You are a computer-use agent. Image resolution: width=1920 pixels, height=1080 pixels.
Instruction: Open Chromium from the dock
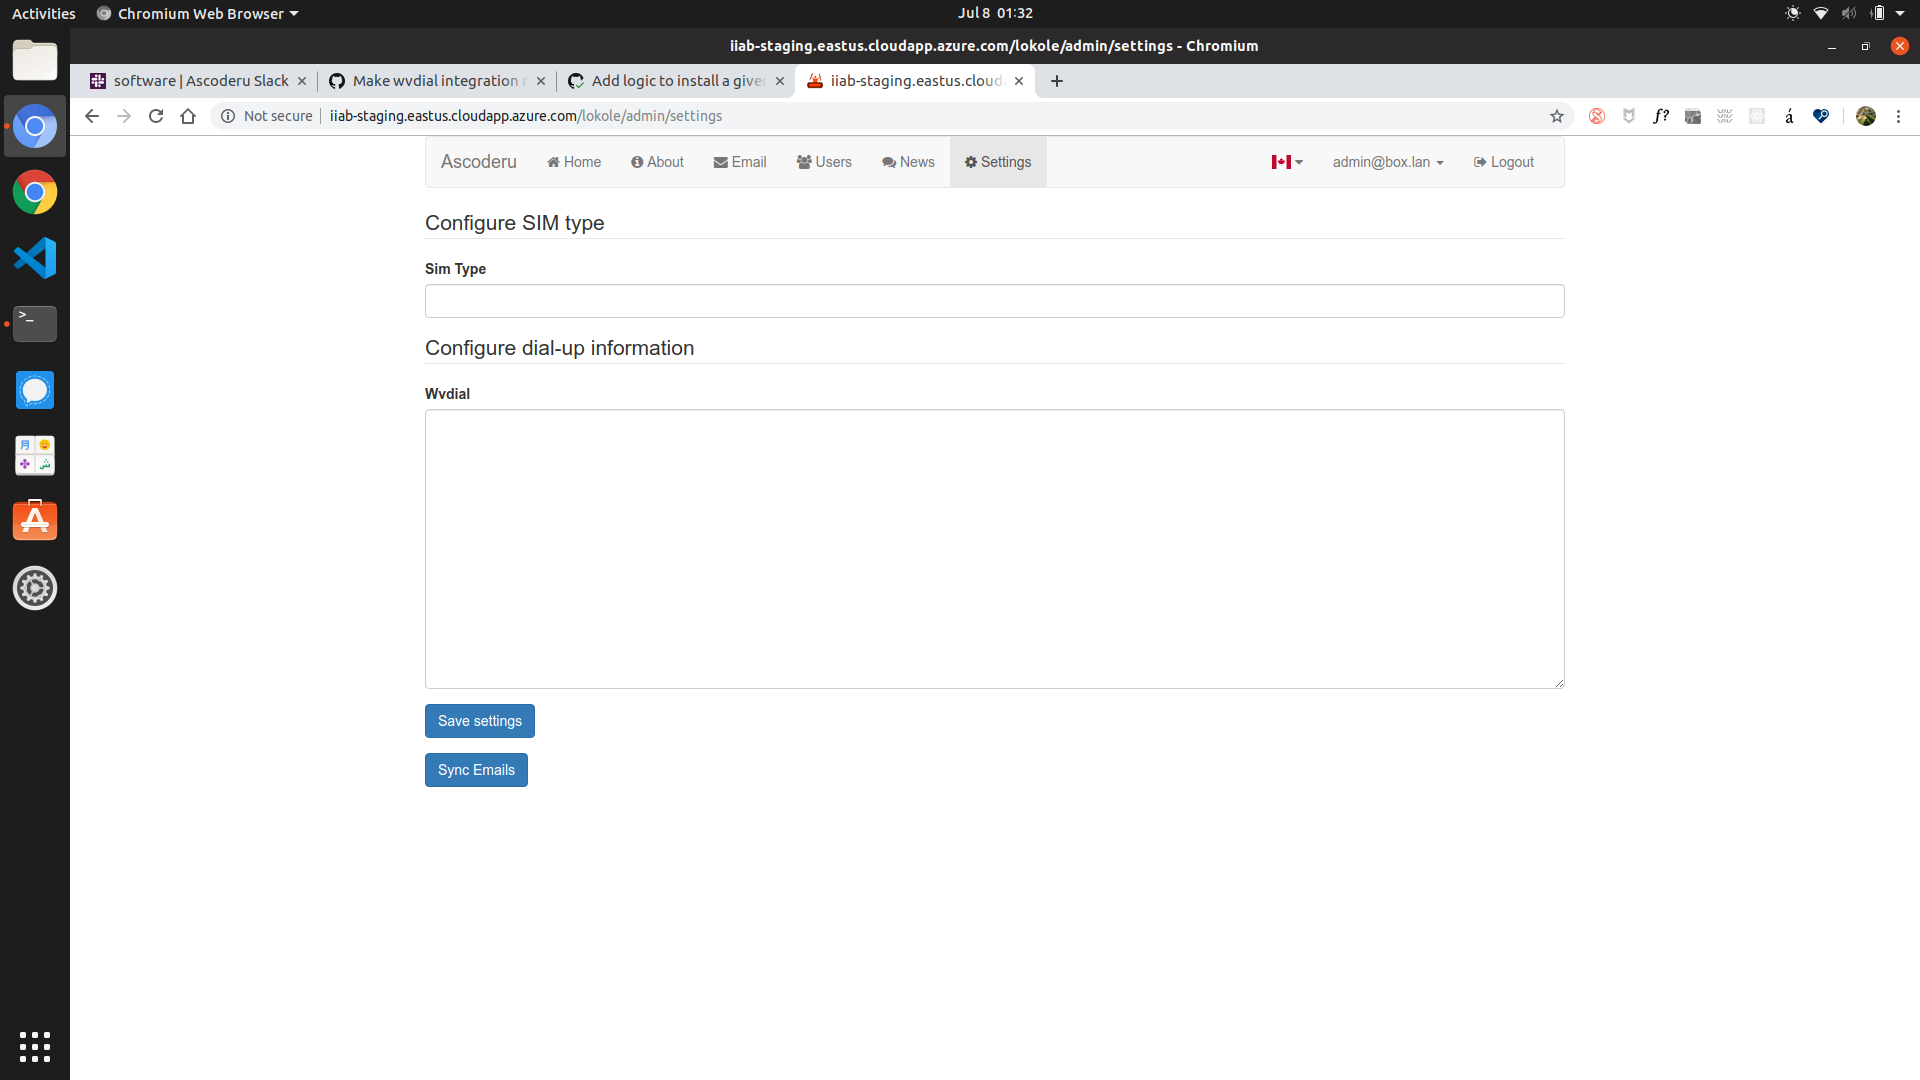[35, 127]
